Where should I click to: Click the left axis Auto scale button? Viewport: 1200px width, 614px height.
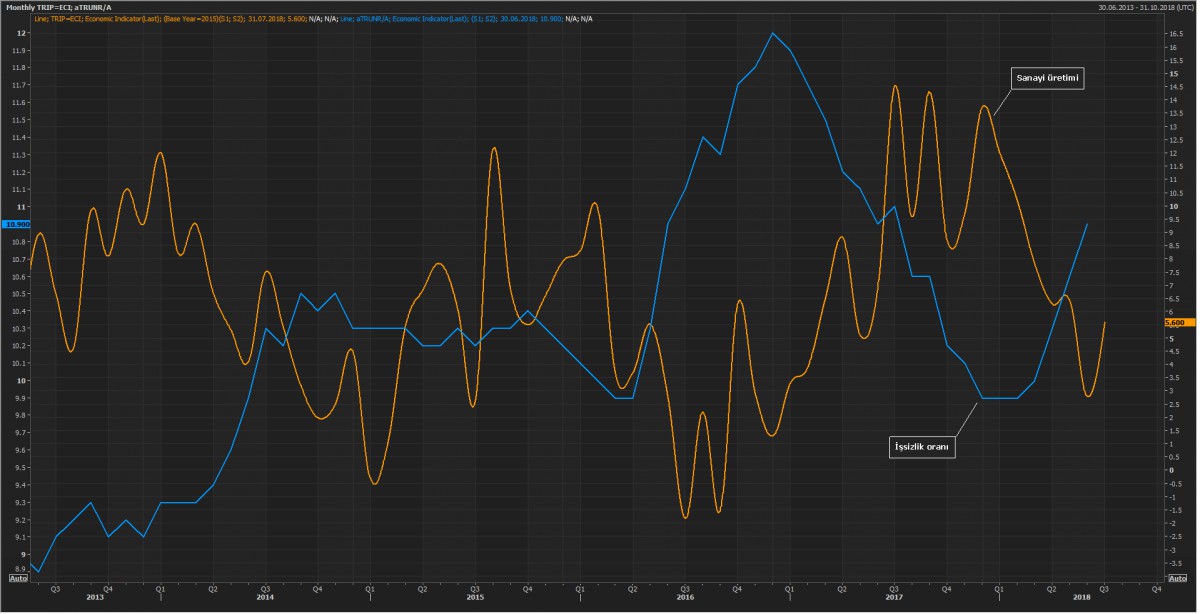click(x=17, y=578)
